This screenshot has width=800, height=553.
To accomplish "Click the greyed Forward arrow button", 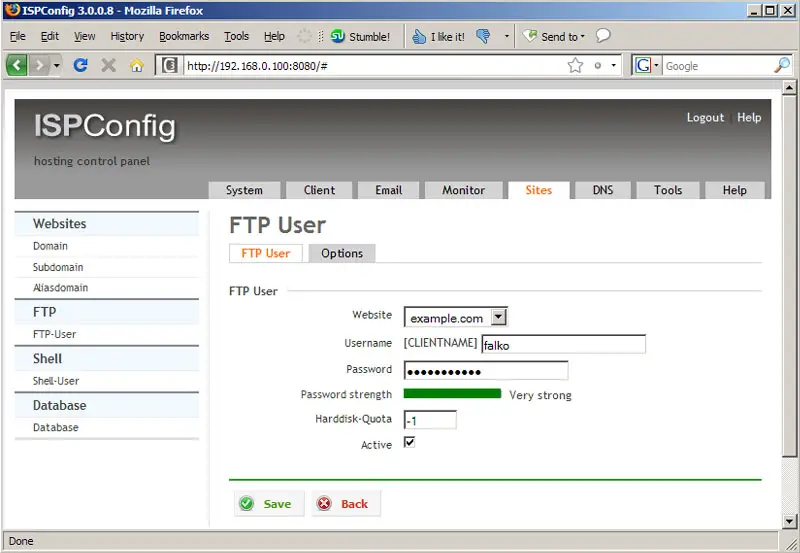I will click(x=38, y=65).
